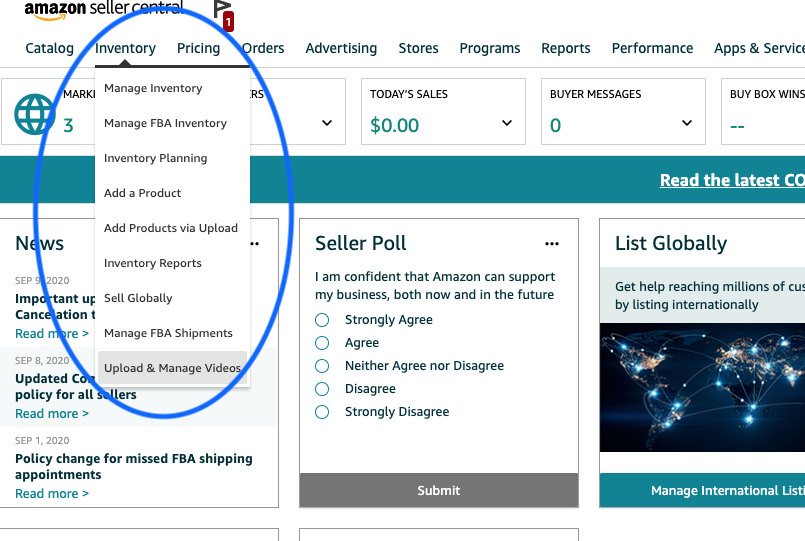Submit the Seller Poll answer
The width and height of the screenshot is (805, 541).
coord(439,490)
